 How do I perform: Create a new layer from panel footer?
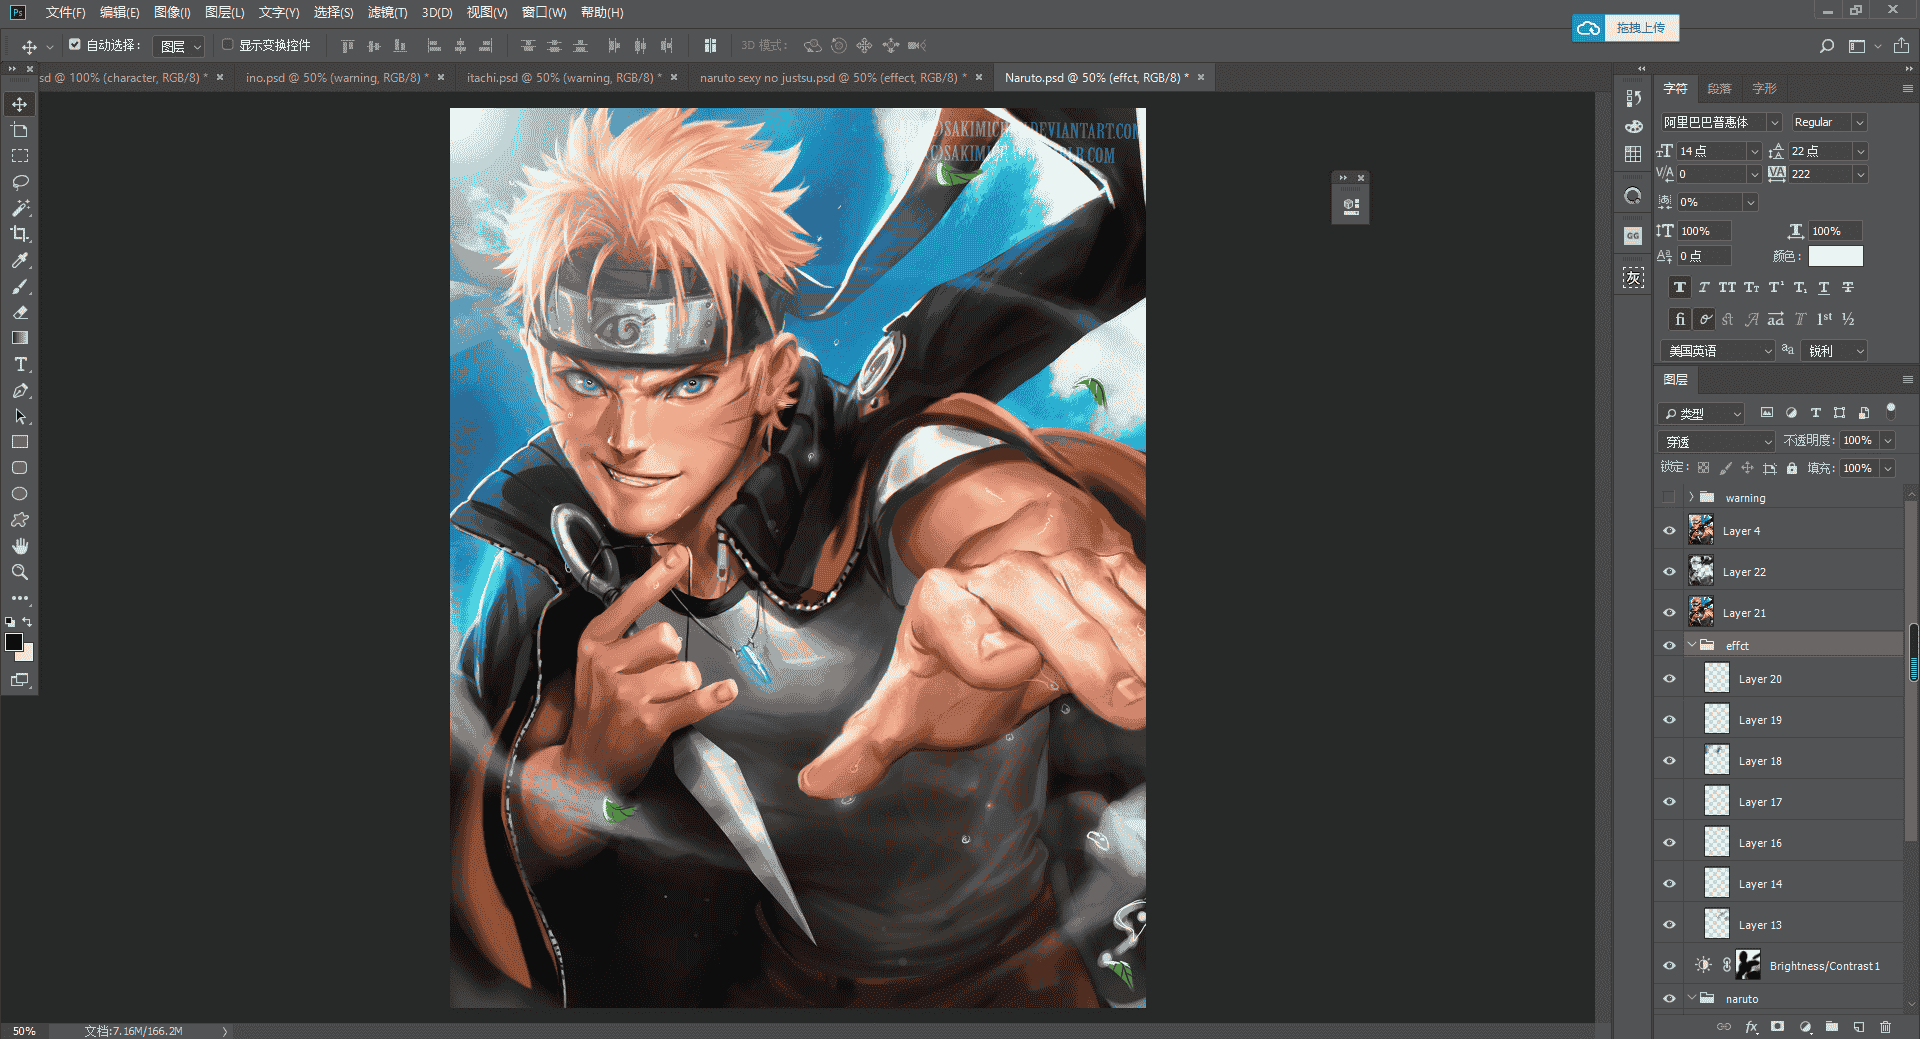click(x=1858, y=1026)
